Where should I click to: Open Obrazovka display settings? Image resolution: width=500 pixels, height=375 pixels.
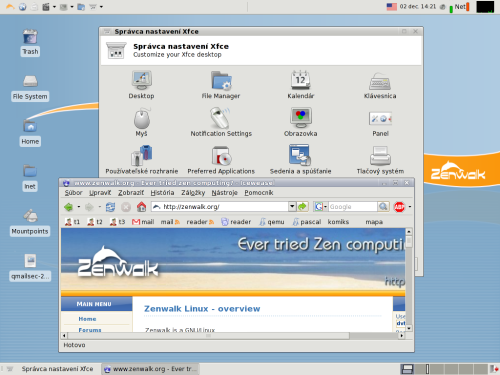[x=301, y=122]
